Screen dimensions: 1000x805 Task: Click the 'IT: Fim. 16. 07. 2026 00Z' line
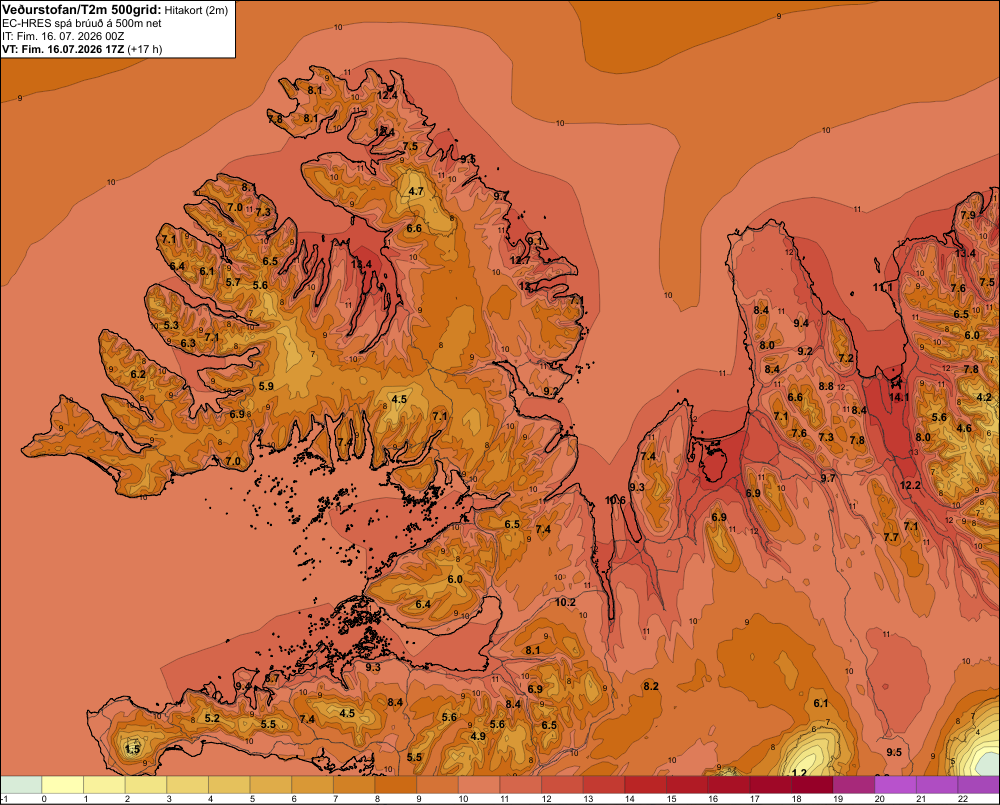[63, 36]
